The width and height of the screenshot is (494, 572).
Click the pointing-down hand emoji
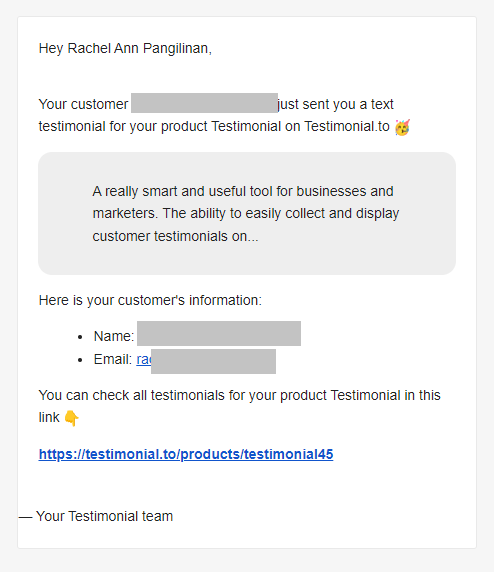tap(72, 418)
